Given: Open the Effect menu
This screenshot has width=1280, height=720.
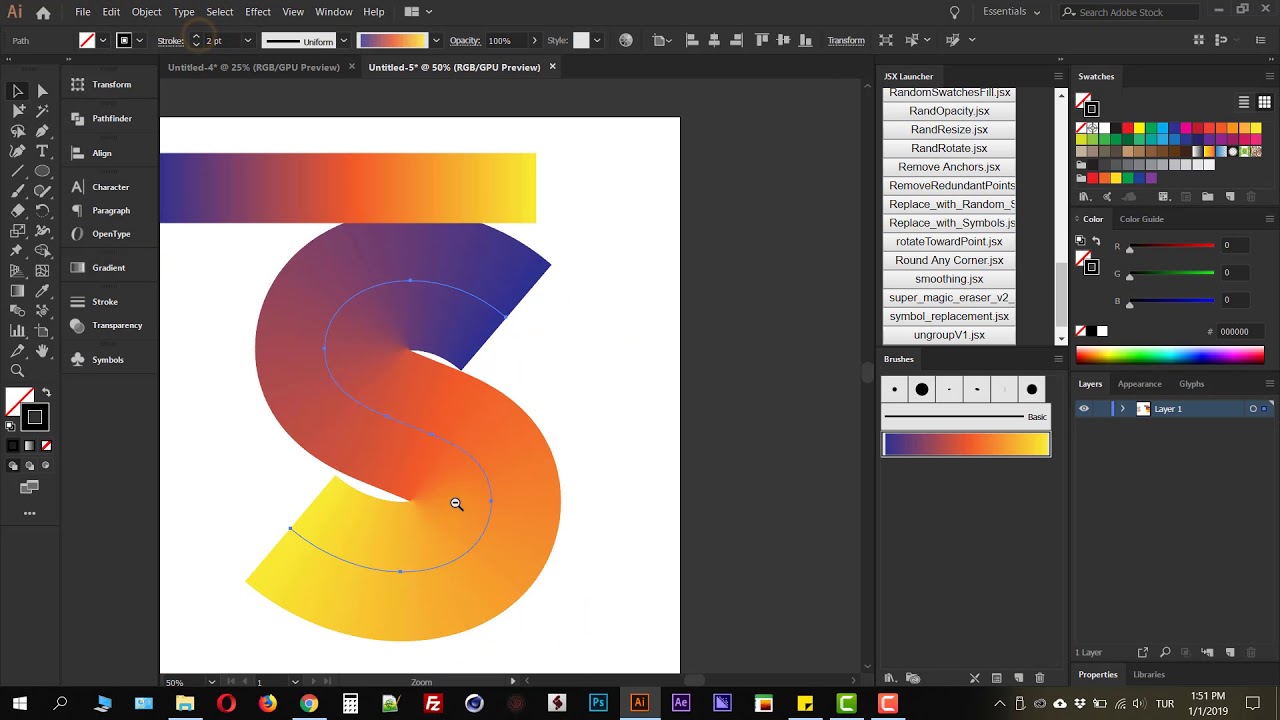Looking at the screenshot, I should [x=258, y=12].
